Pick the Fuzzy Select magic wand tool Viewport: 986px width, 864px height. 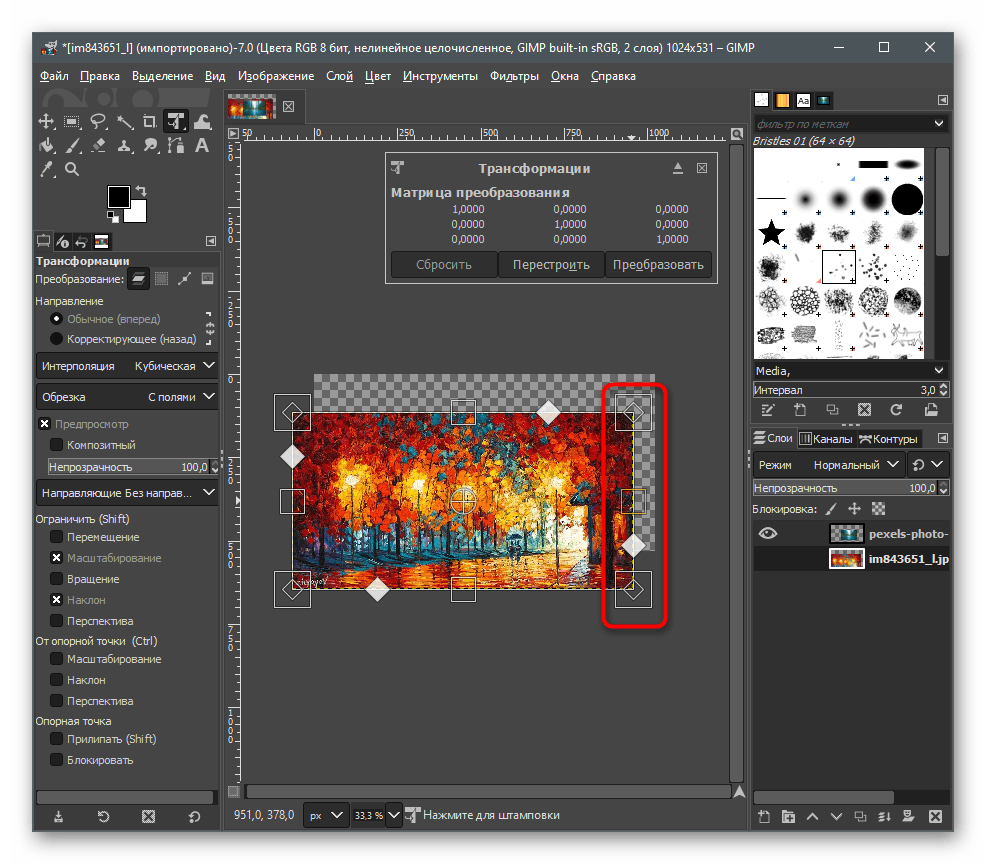tap(124, 122)
